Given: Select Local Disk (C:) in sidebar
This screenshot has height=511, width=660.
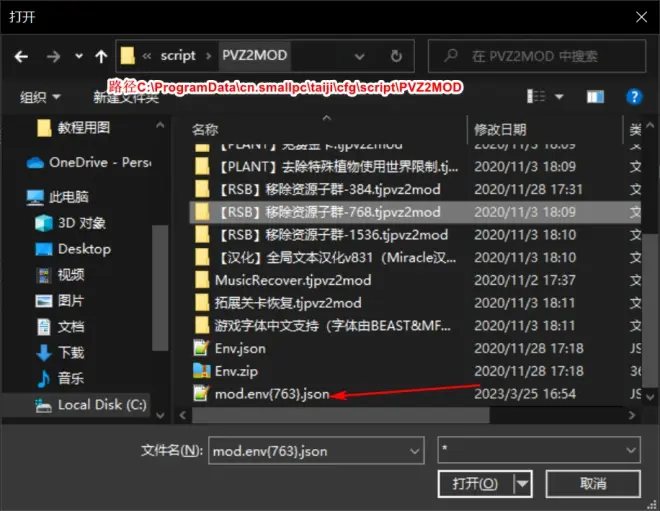Looking at the screenshot, I should click(101, 404).
